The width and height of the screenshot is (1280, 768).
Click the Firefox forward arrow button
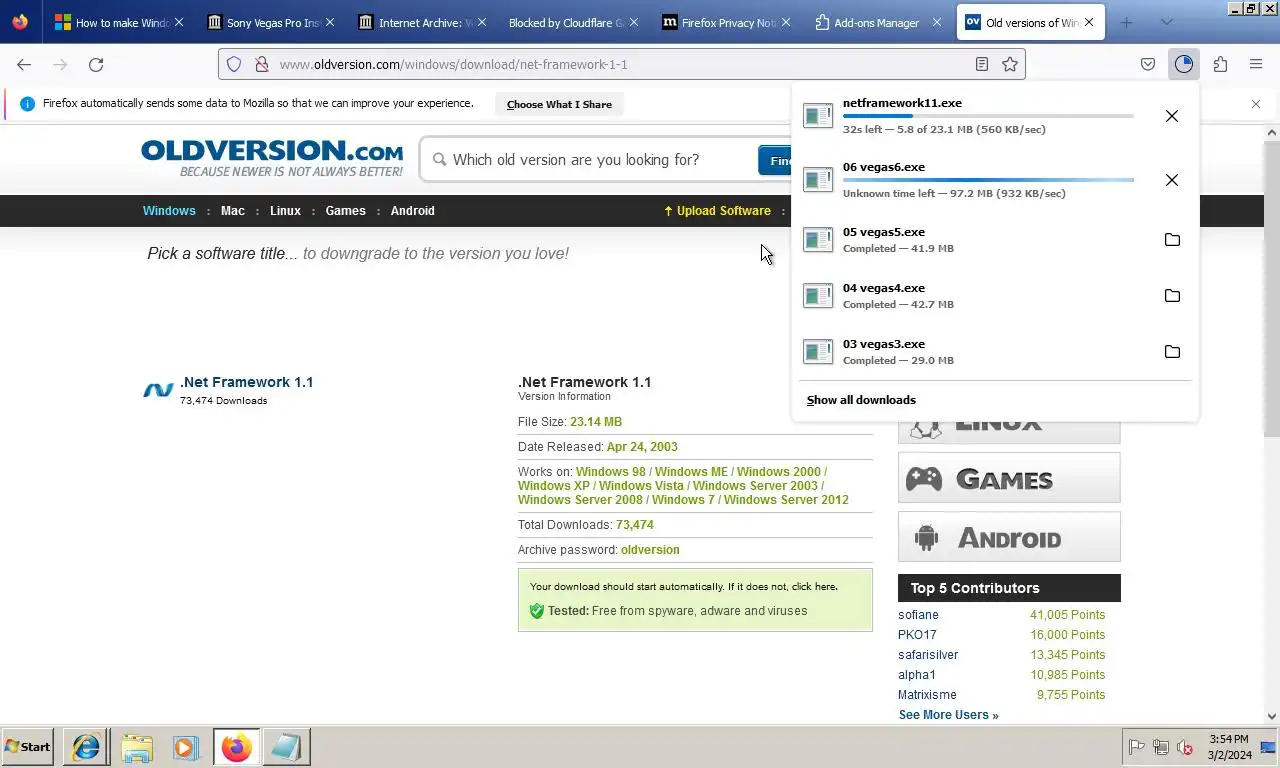(60, 64)
